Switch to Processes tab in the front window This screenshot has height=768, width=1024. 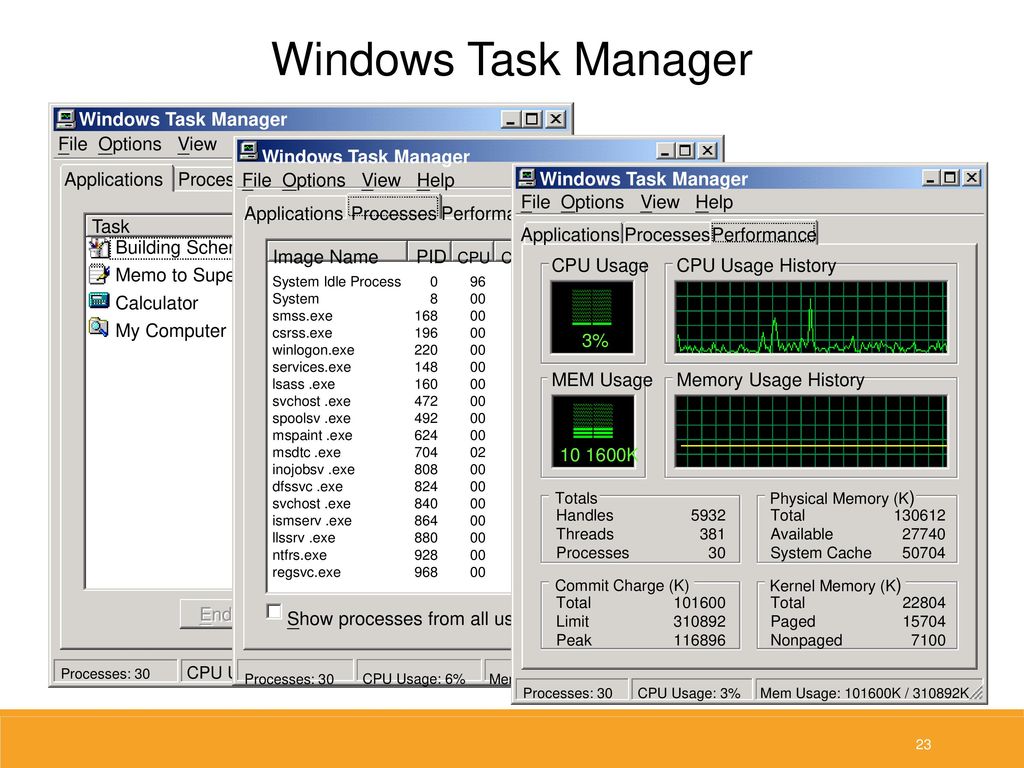coord(667,234)
